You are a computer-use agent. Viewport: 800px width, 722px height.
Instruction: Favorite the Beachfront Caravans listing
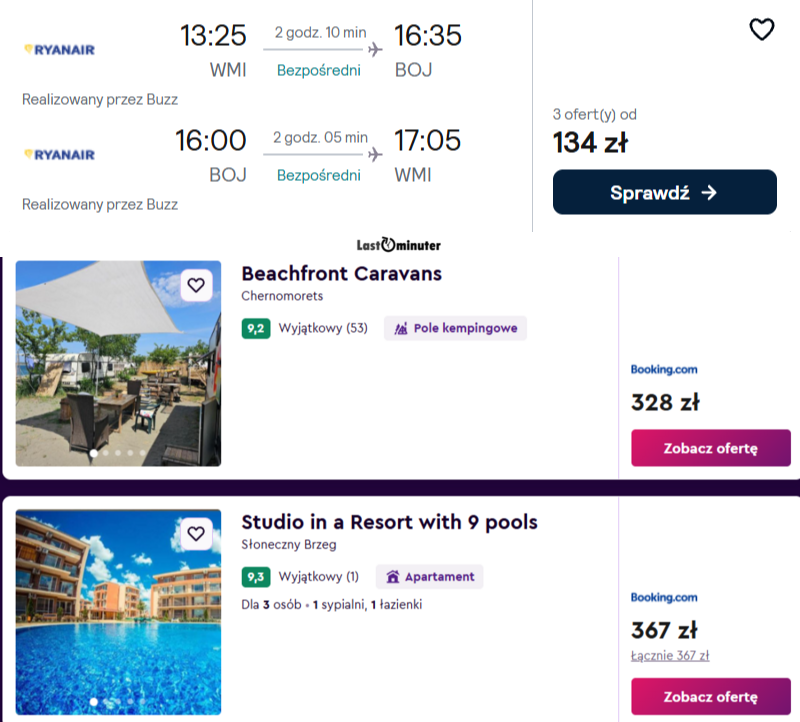196,285
